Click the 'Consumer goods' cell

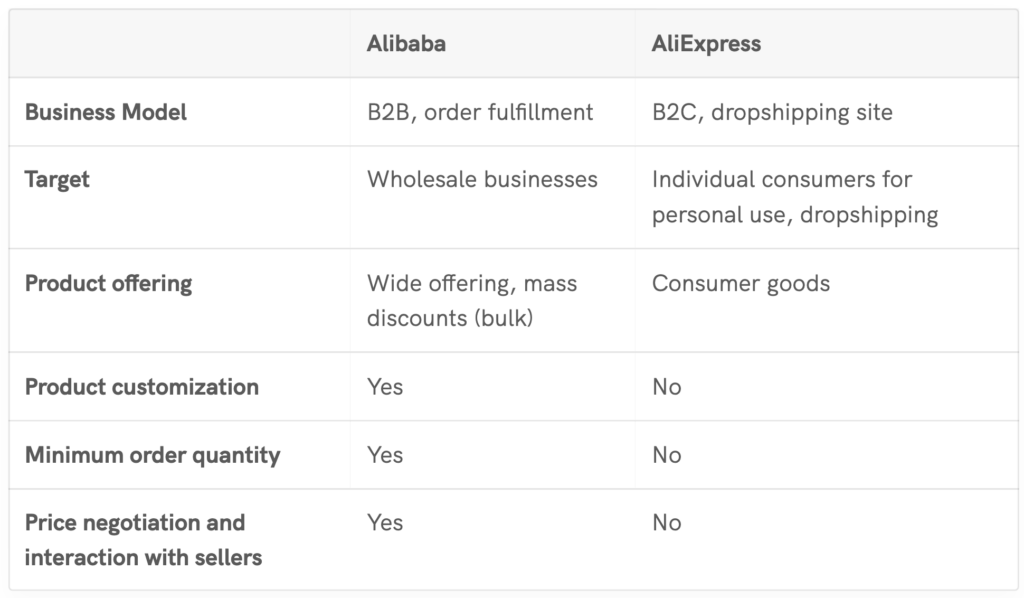coord(741,284)
